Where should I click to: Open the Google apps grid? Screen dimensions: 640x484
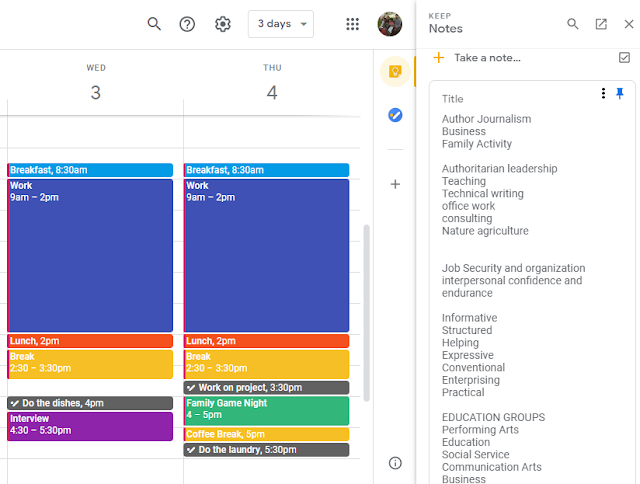click(x=352, y=24)
